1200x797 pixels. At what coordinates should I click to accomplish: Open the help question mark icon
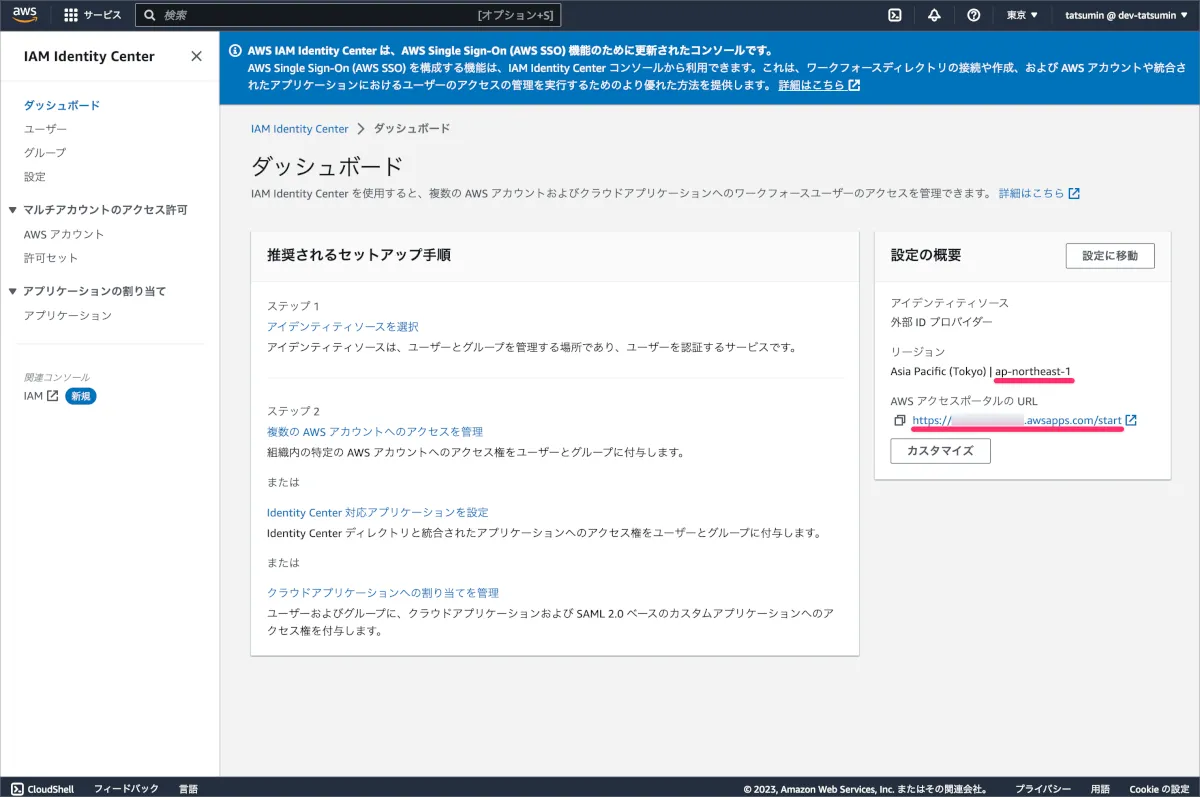(x=973, y=15)
